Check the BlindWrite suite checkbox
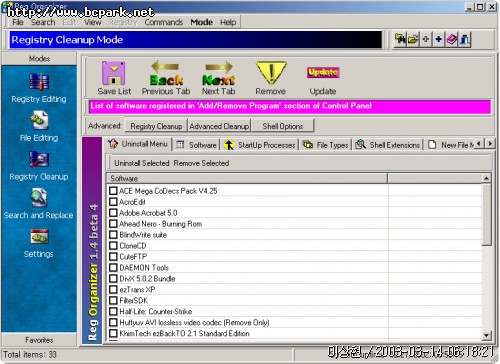Screen dimensions: 500x364 (x=113, y=235)
